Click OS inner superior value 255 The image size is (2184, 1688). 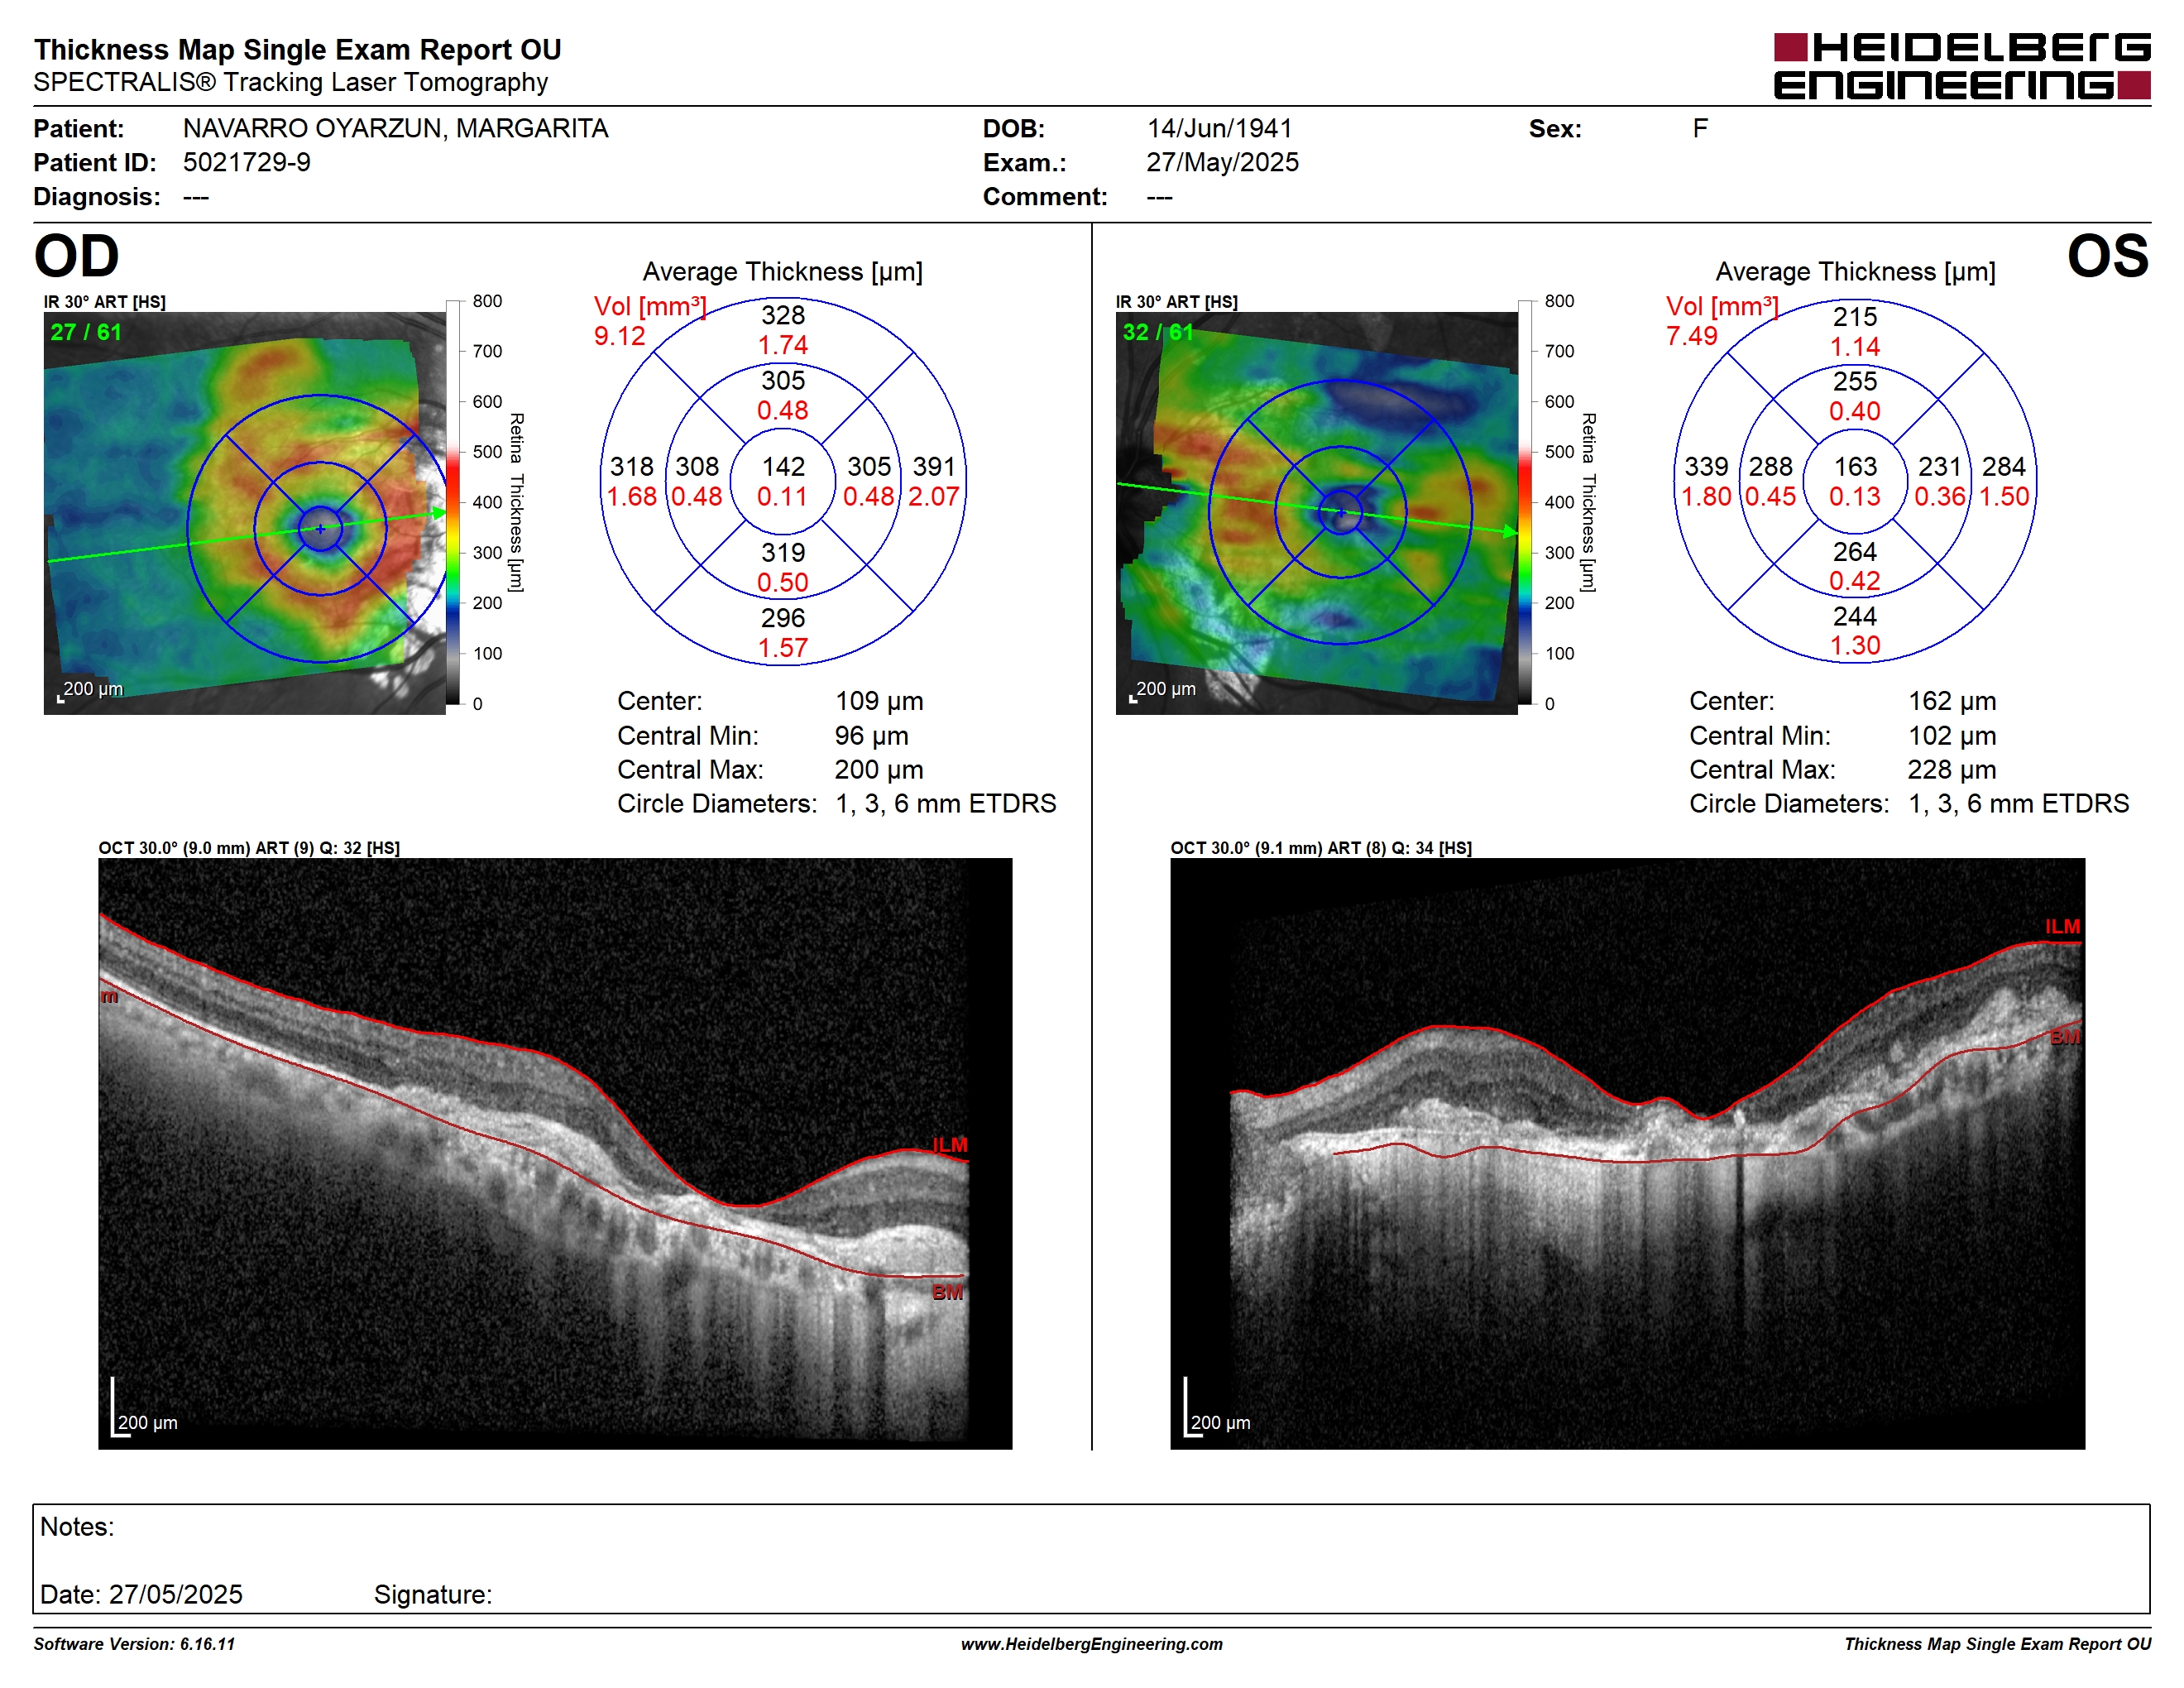coord(1855,381)
